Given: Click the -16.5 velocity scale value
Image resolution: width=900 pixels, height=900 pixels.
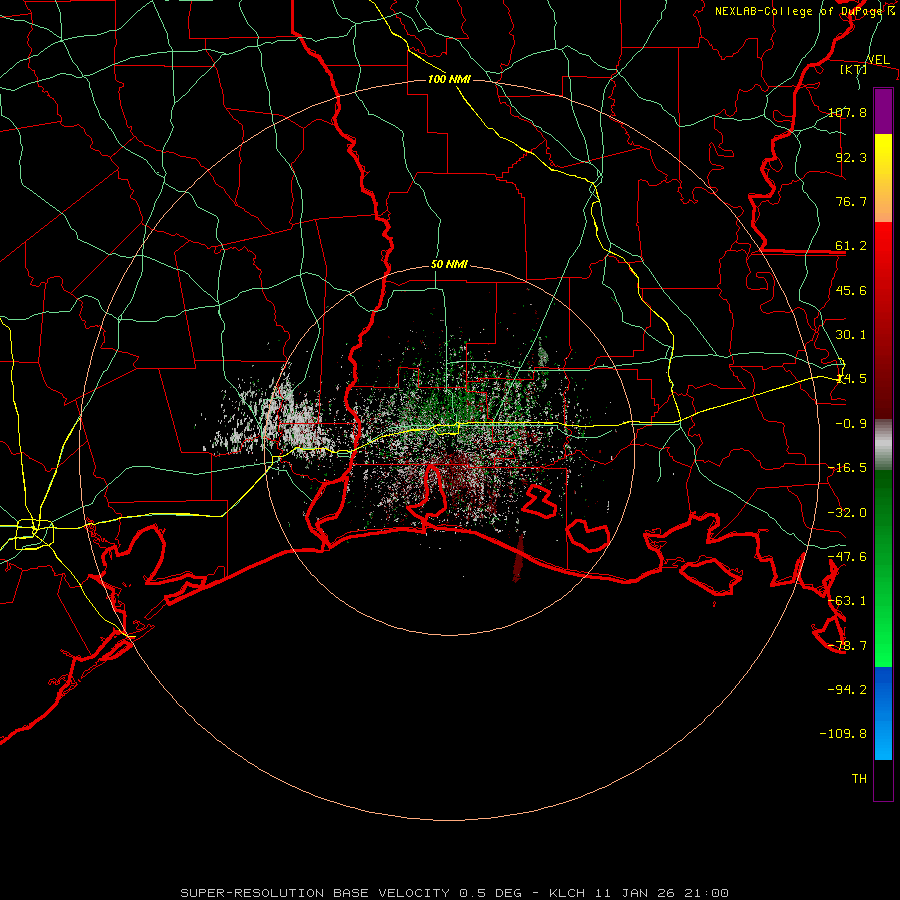Looking at the screenshot, I should click(847, 468).
